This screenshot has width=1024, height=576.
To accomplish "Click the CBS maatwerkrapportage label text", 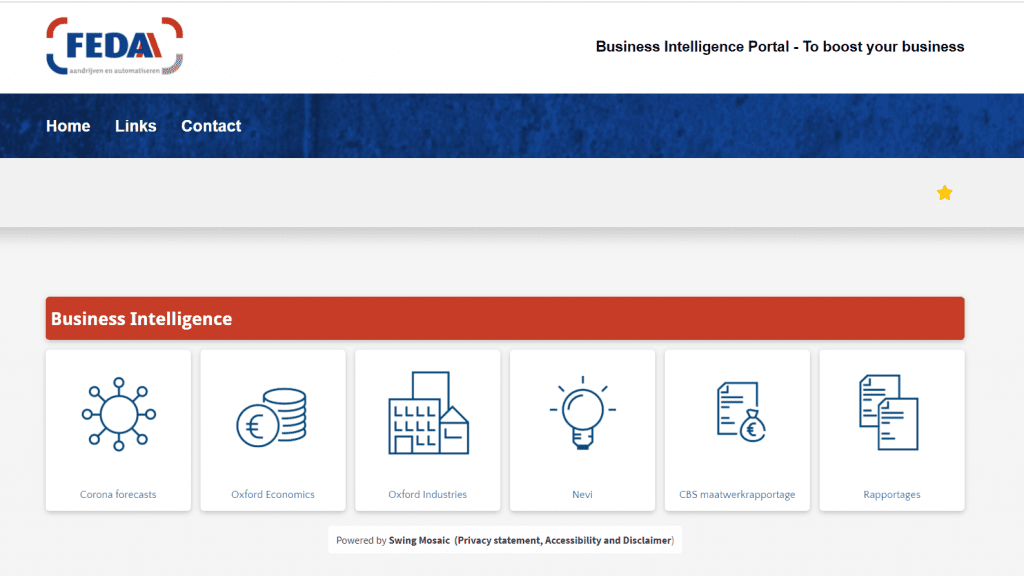I will [x=737, y=495].
